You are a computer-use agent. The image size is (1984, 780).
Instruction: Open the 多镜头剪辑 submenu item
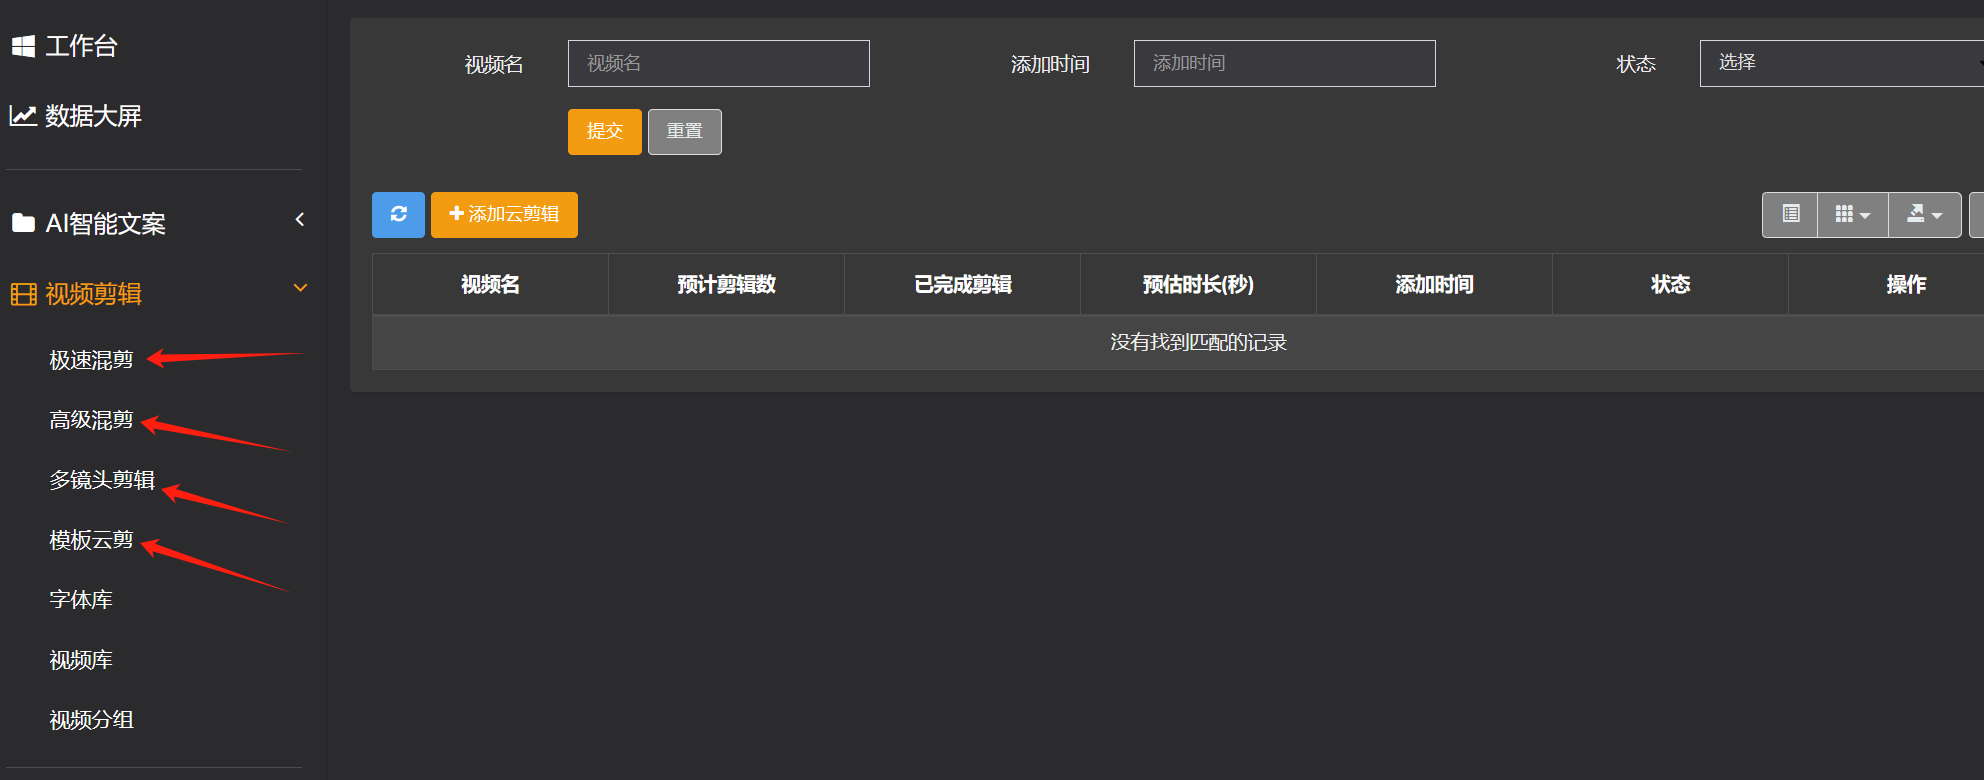click(x=102, y=480)
